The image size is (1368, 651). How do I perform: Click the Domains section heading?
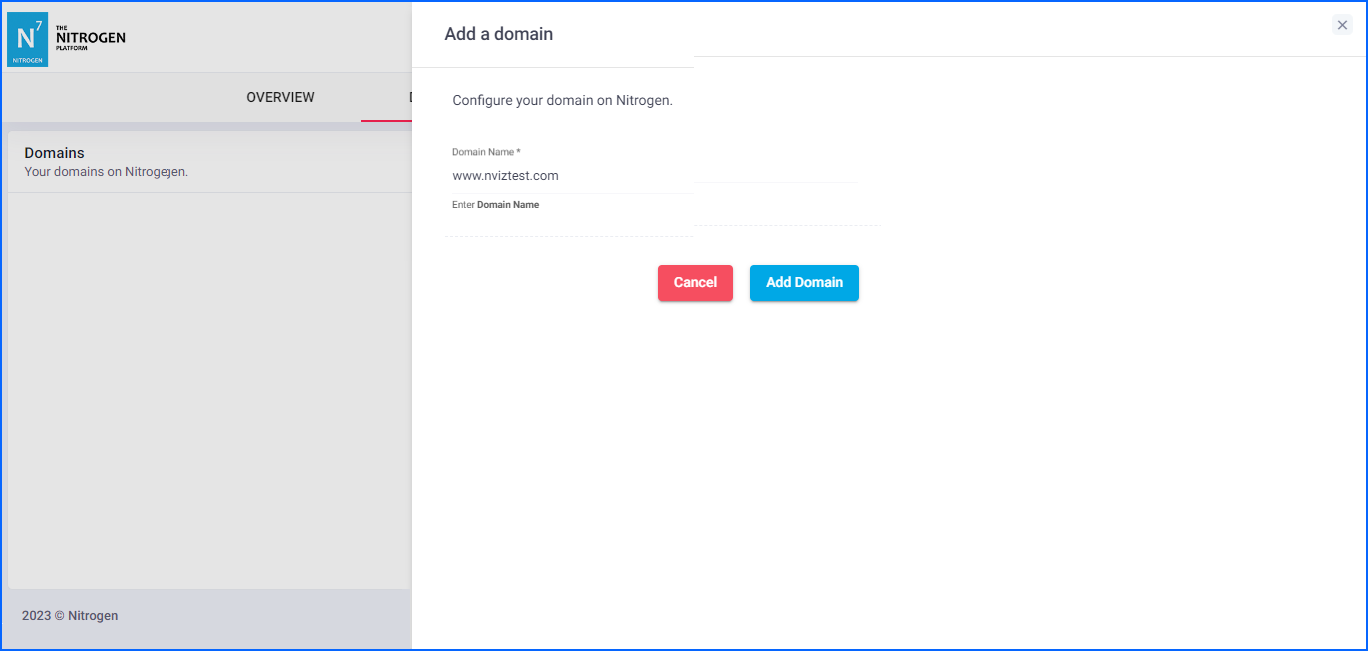54,153
